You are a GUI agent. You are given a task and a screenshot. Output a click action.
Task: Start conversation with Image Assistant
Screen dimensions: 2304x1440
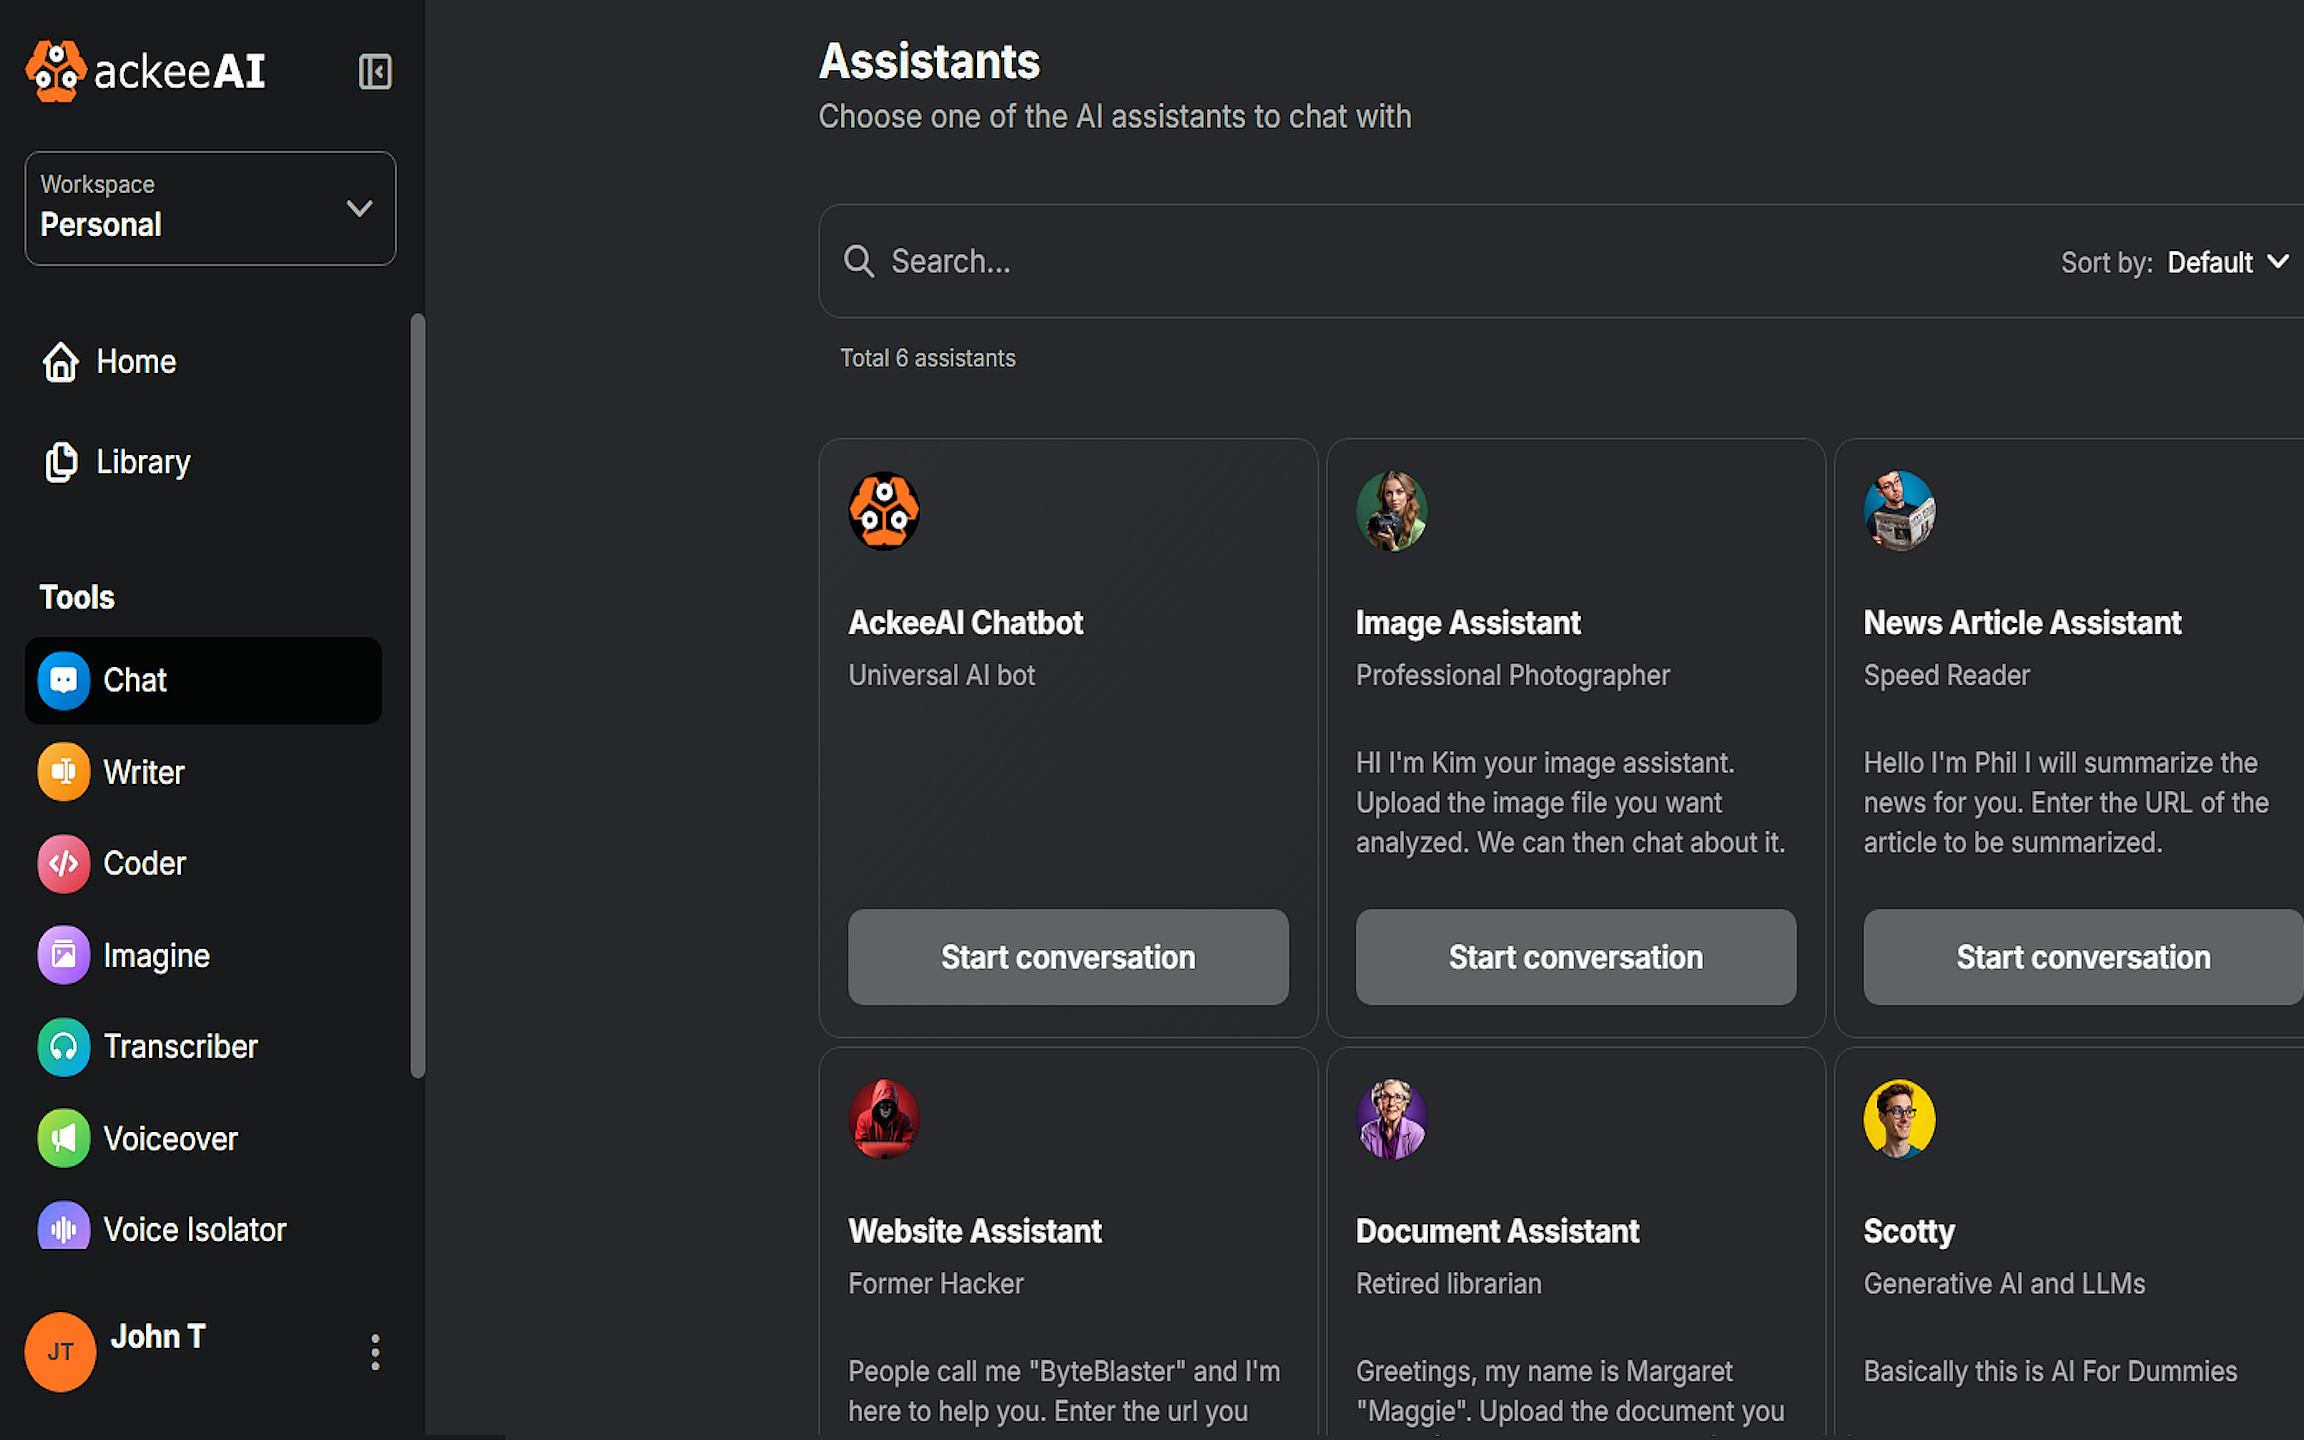coord(1575,957)
